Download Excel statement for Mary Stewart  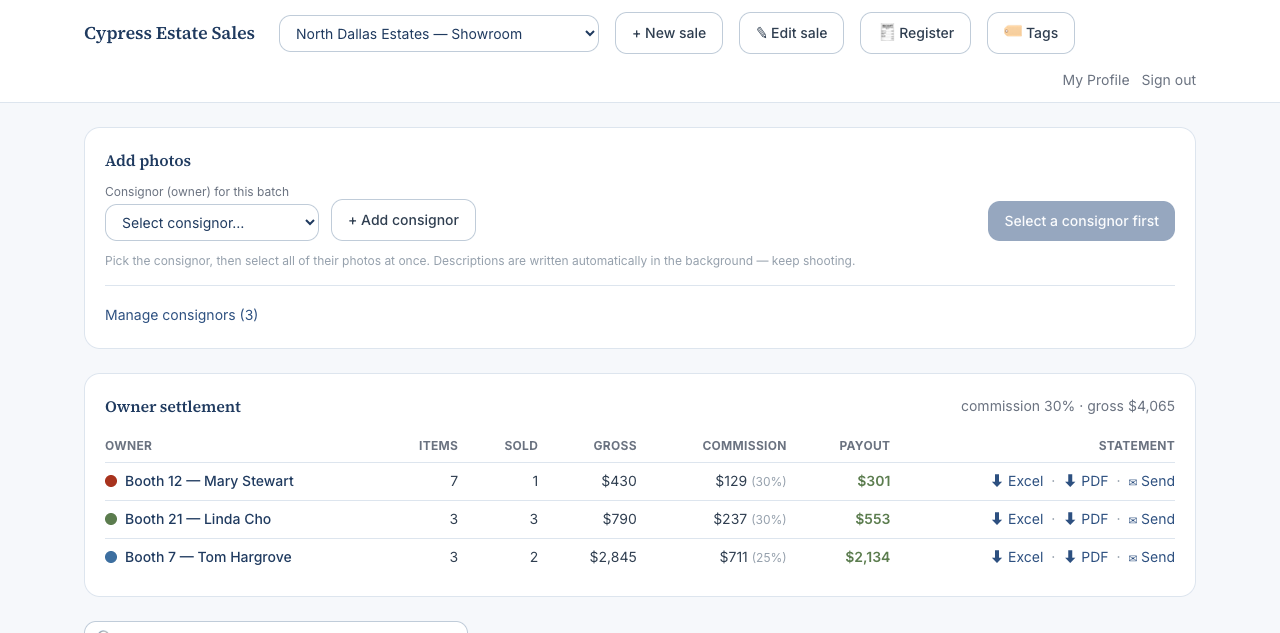(1017, 481)
